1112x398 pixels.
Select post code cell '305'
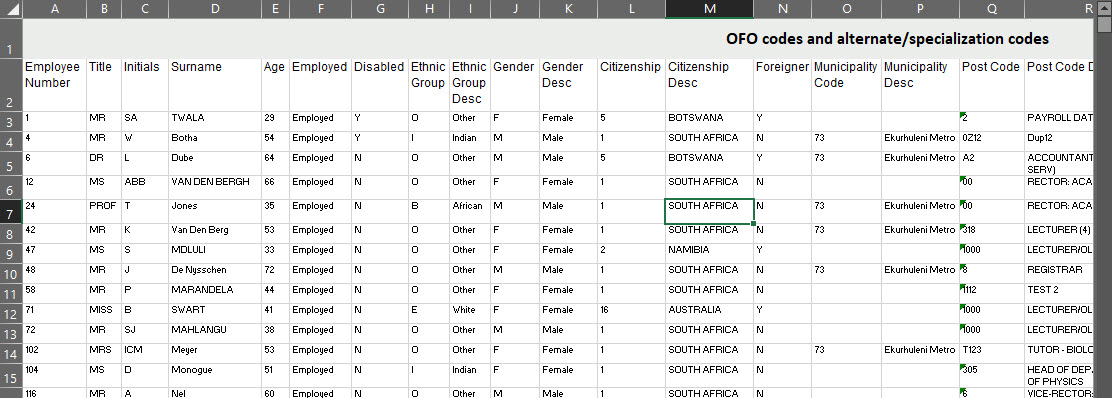tap(992, 375)
